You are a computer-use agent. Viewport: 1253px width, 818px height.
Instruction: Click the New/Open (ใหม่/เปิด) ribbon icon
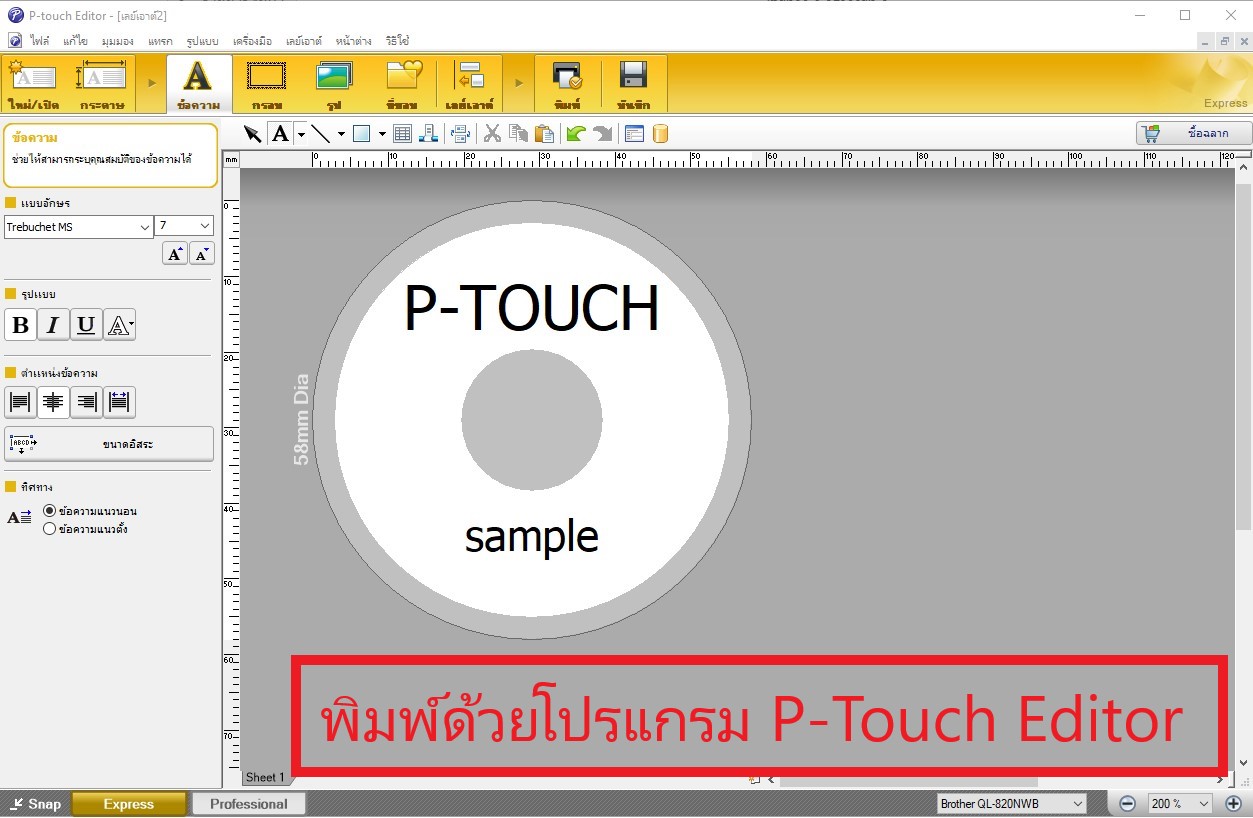pyautogui.click(x=33, y=84)
